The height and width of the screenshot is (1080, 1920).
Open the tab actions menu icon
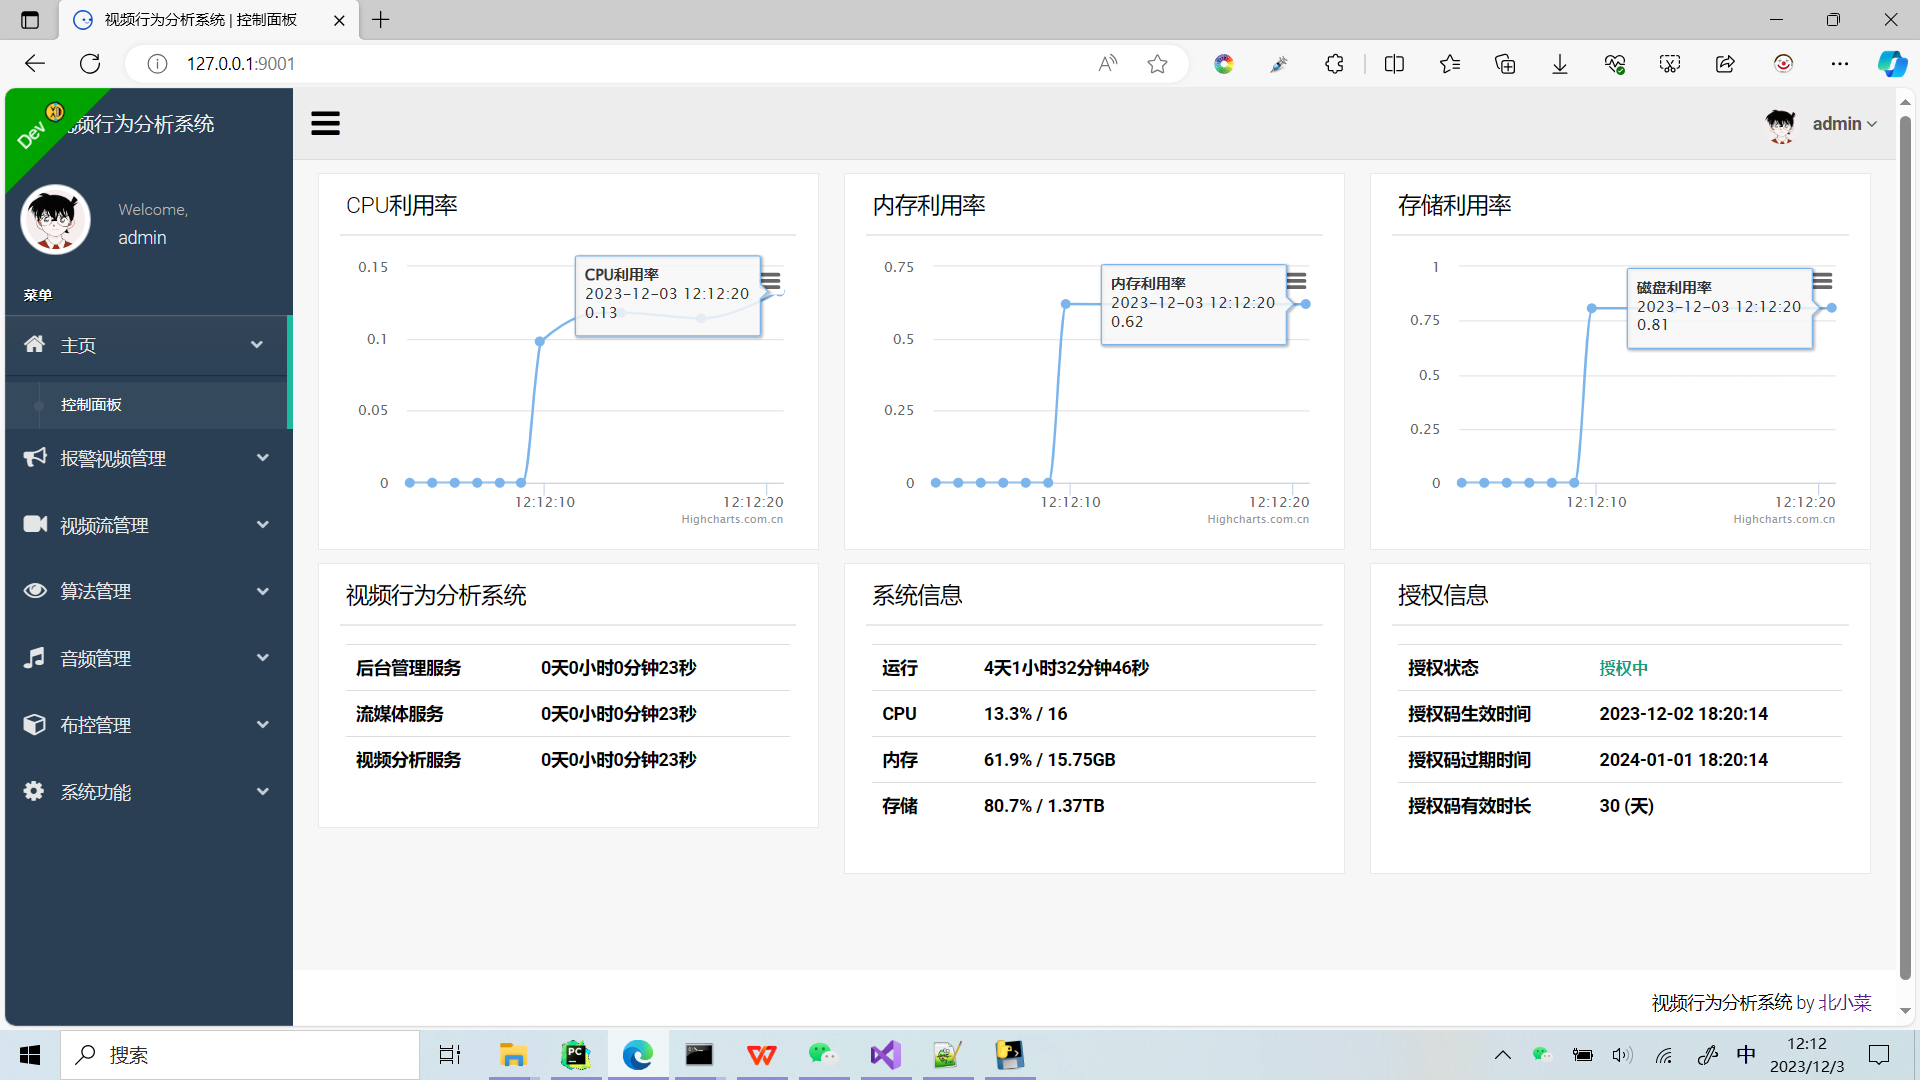pyautogui.click(x=30, y=19)
